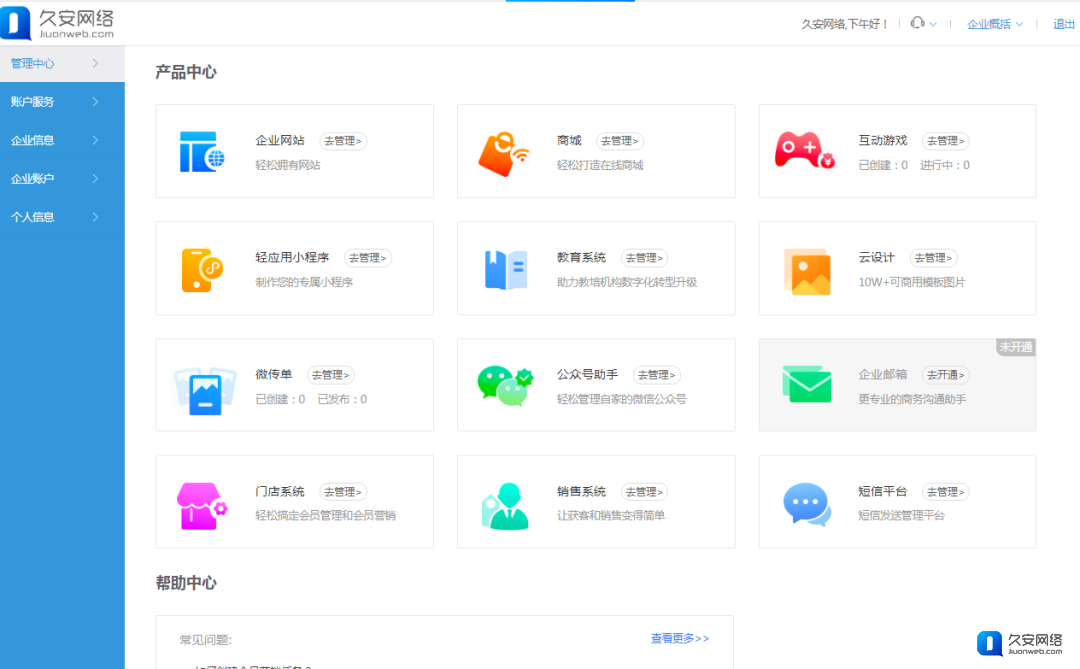The image size is (1080, 669).
Task: Click the 10W+可商用模板图片 description
Action: click(x=912, y=282)
